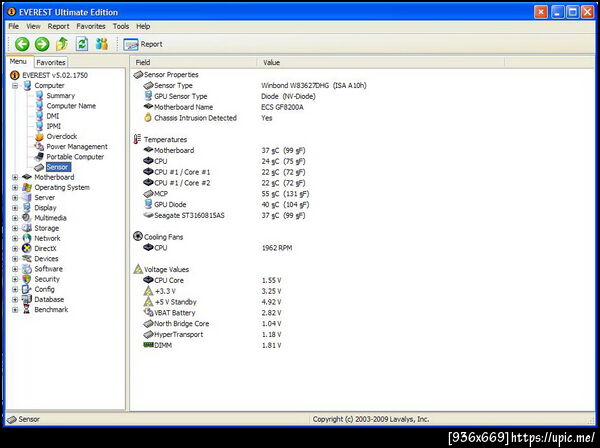Expand the Motherboard tree node
Viewport: 600px width, 448px height.
click(15, 177)
